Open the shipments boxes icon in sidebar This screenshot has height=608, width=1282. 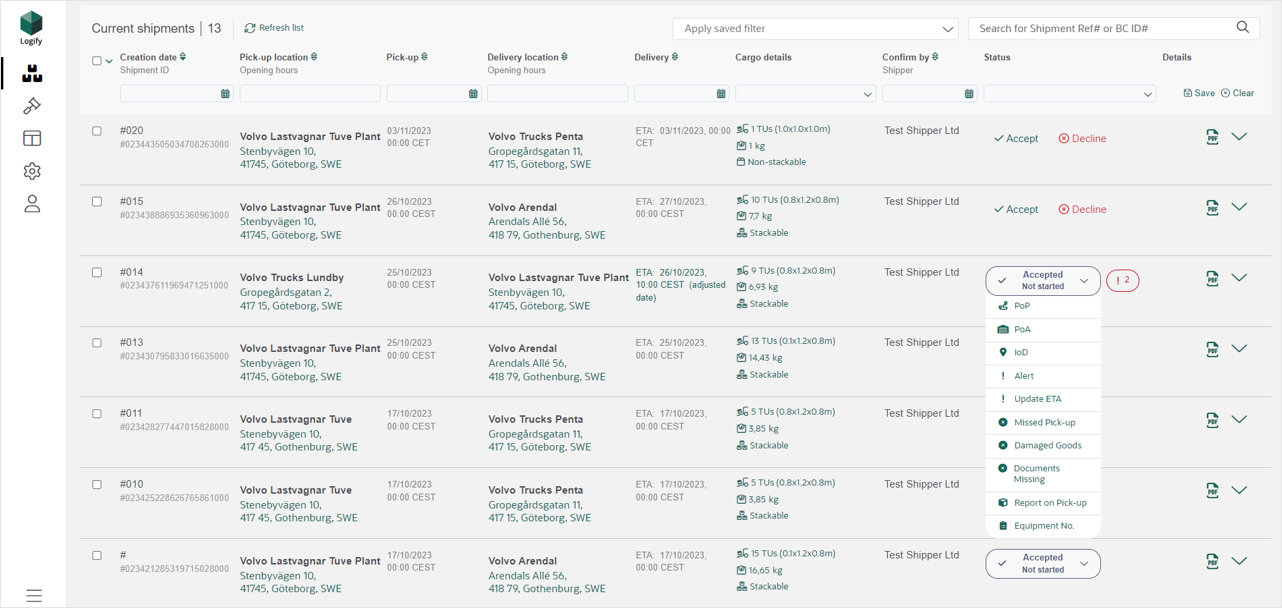click(x=32, y=73)
